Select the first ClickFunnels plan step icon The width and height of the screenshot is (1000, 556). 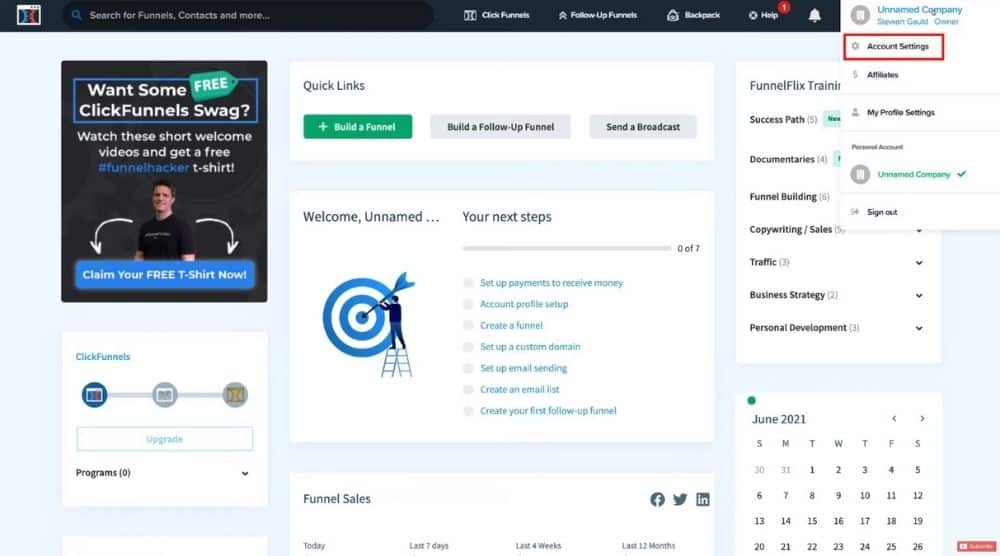coord(94,395)
